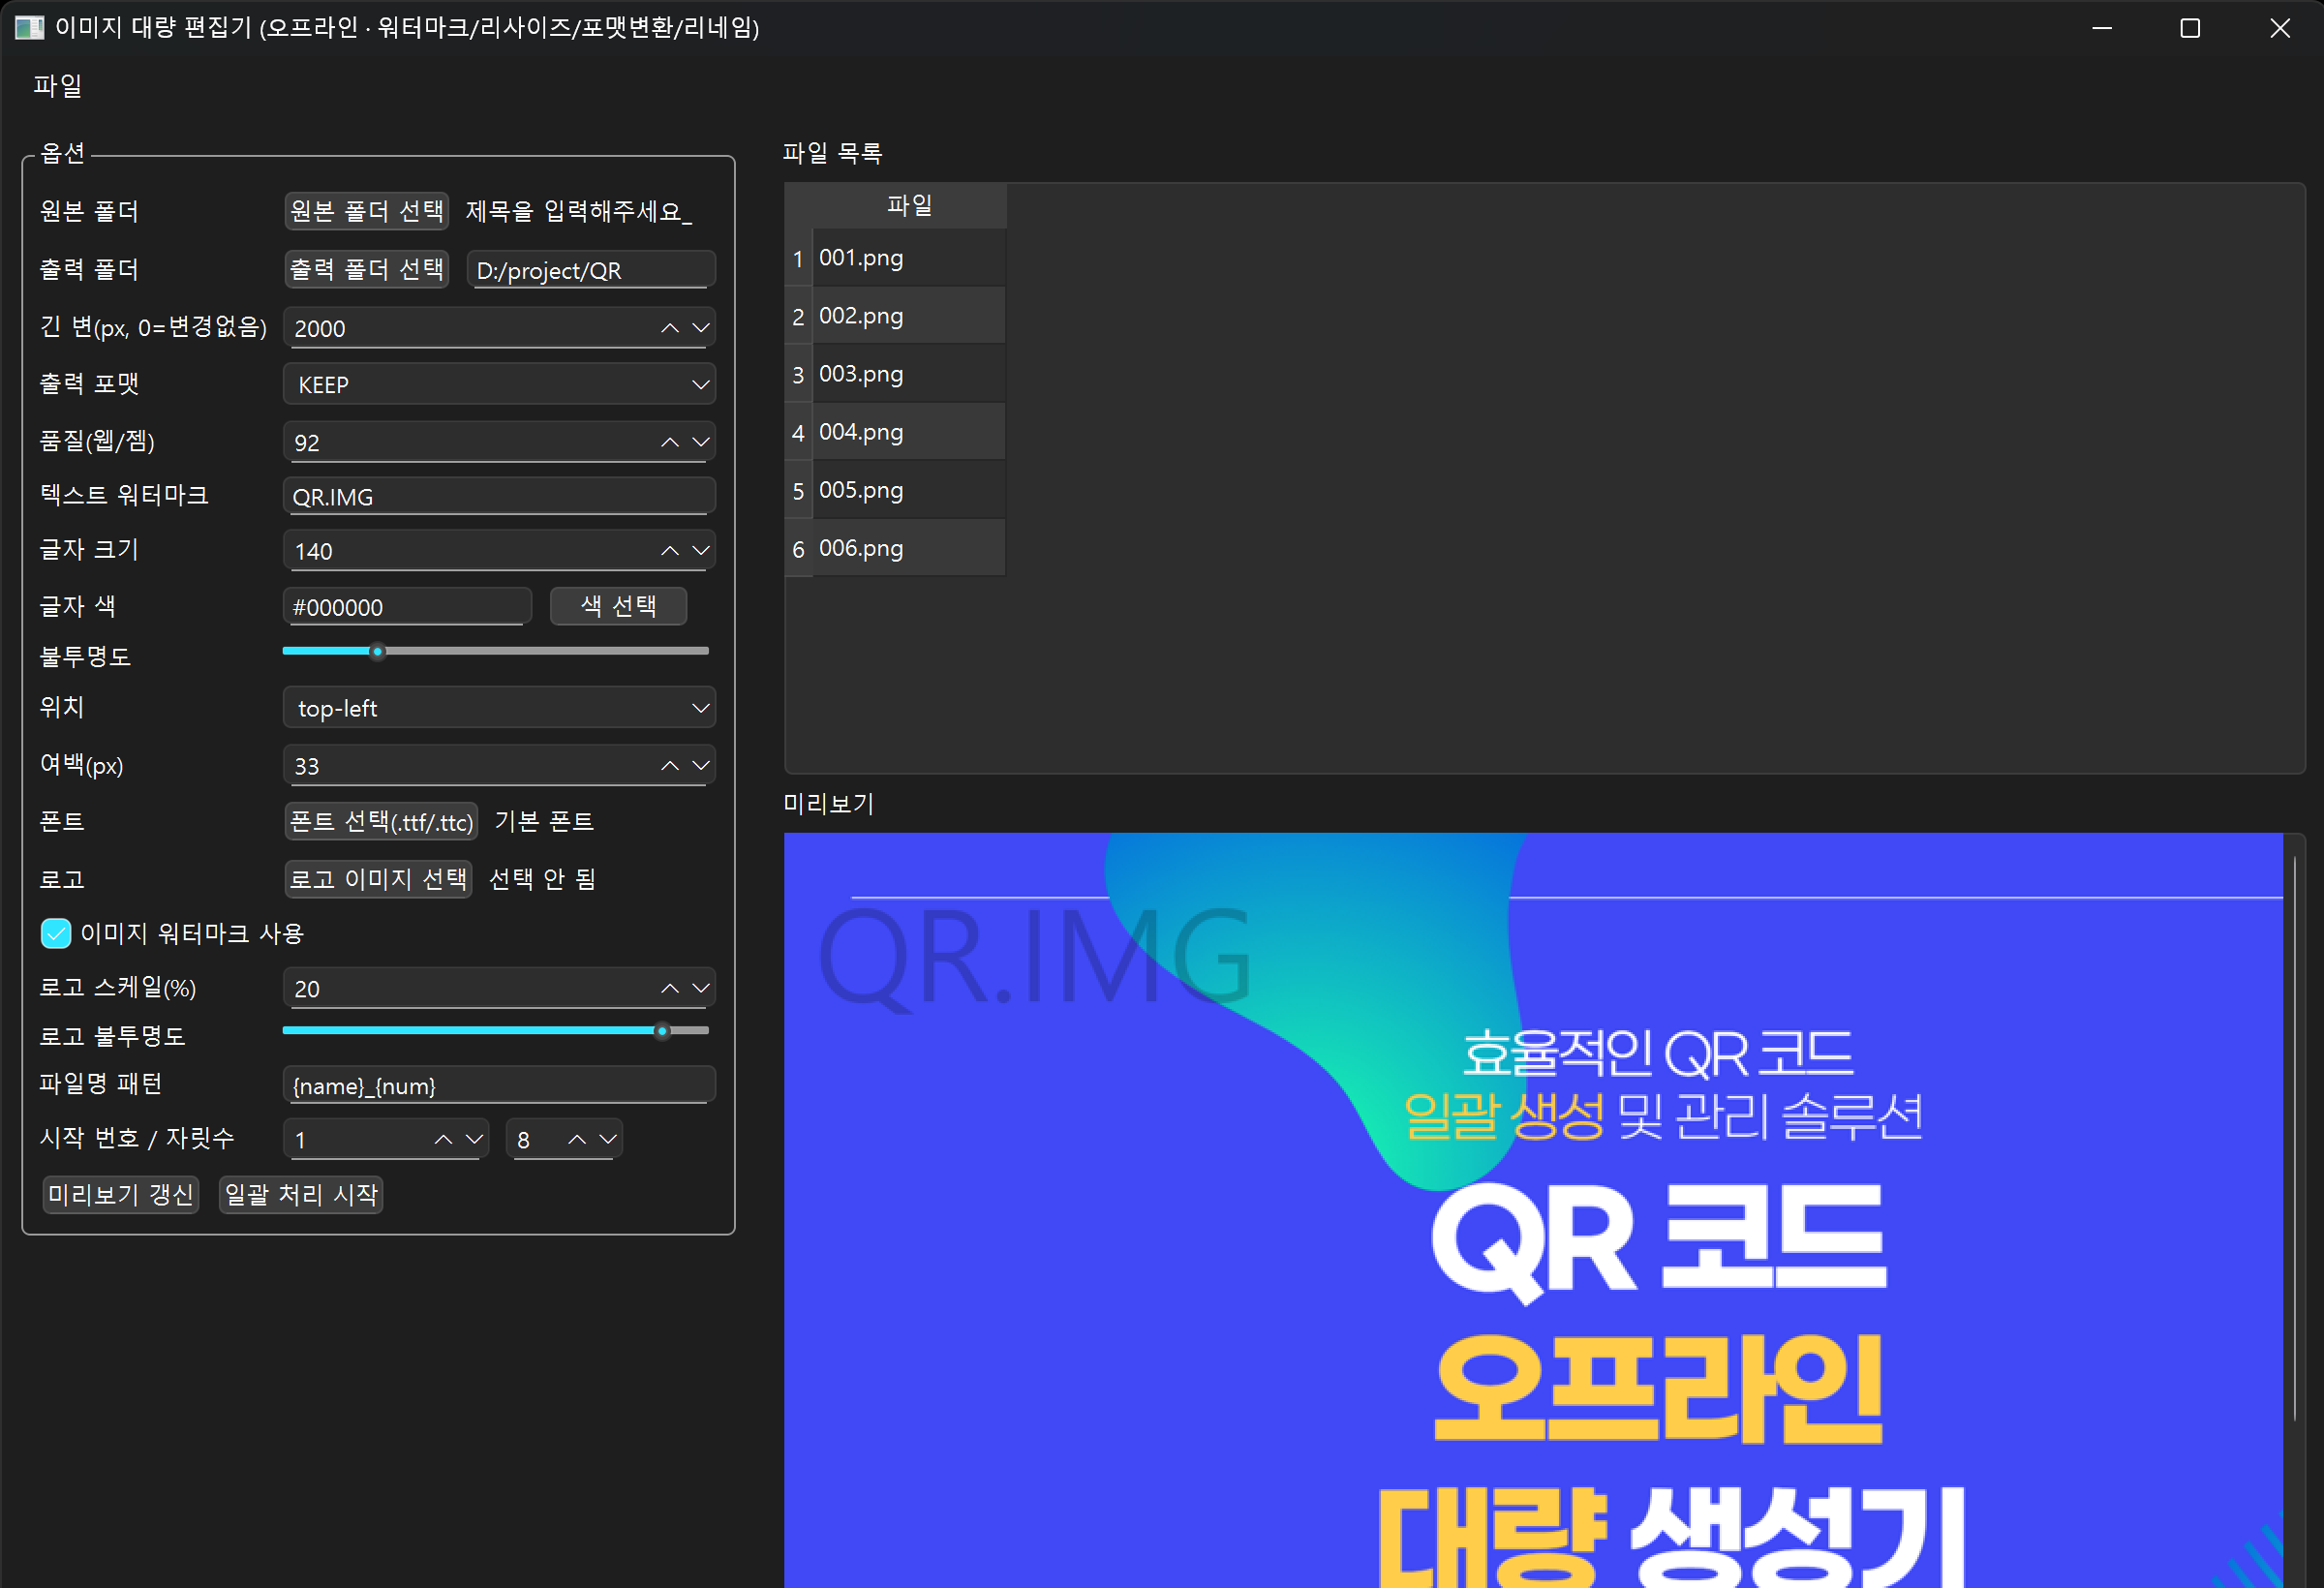Image resolution: width=2324 pixels, height=1588 pixels.
Task: Decrease the start number value
Action: [475, 1139]
